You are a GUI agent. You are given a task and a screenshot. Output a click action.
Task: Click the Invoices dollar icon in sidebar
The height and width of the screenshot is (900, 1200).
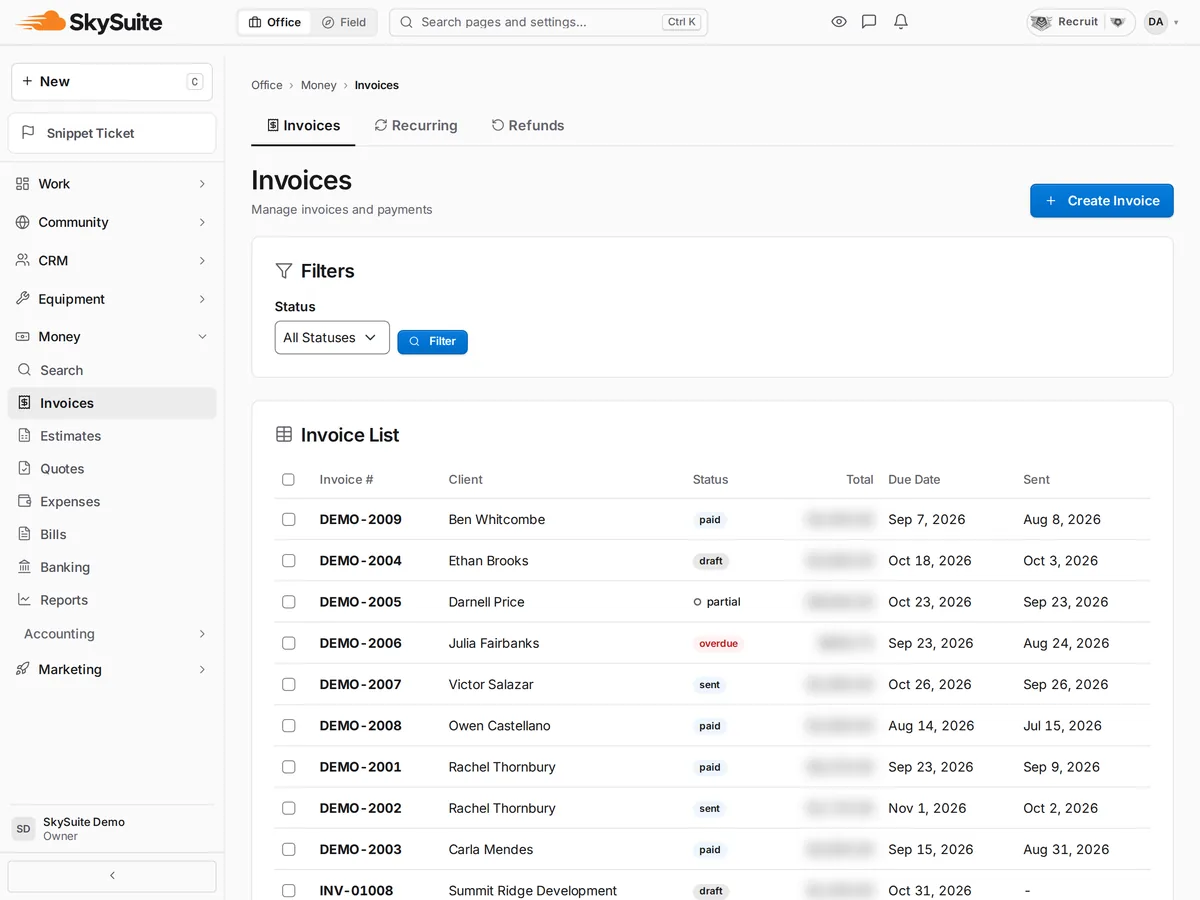pyautogui.click(x=25, y=403)
